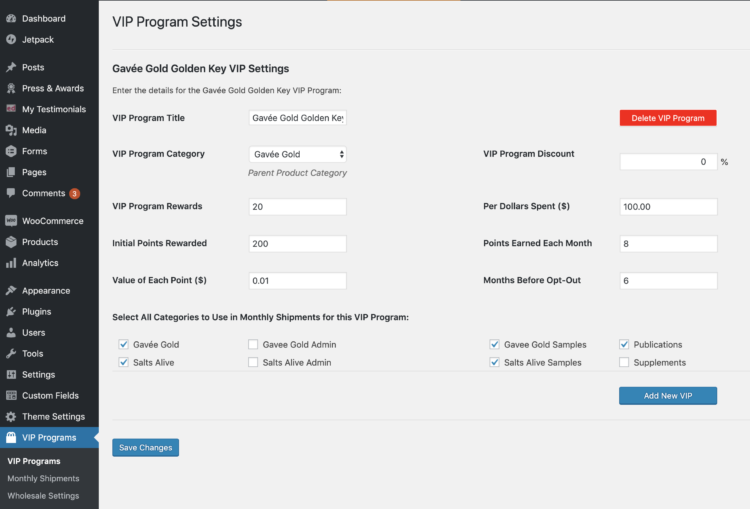Uncheck the Publications checkbox
Screen dimensions: 750x509
pos(624,344)
